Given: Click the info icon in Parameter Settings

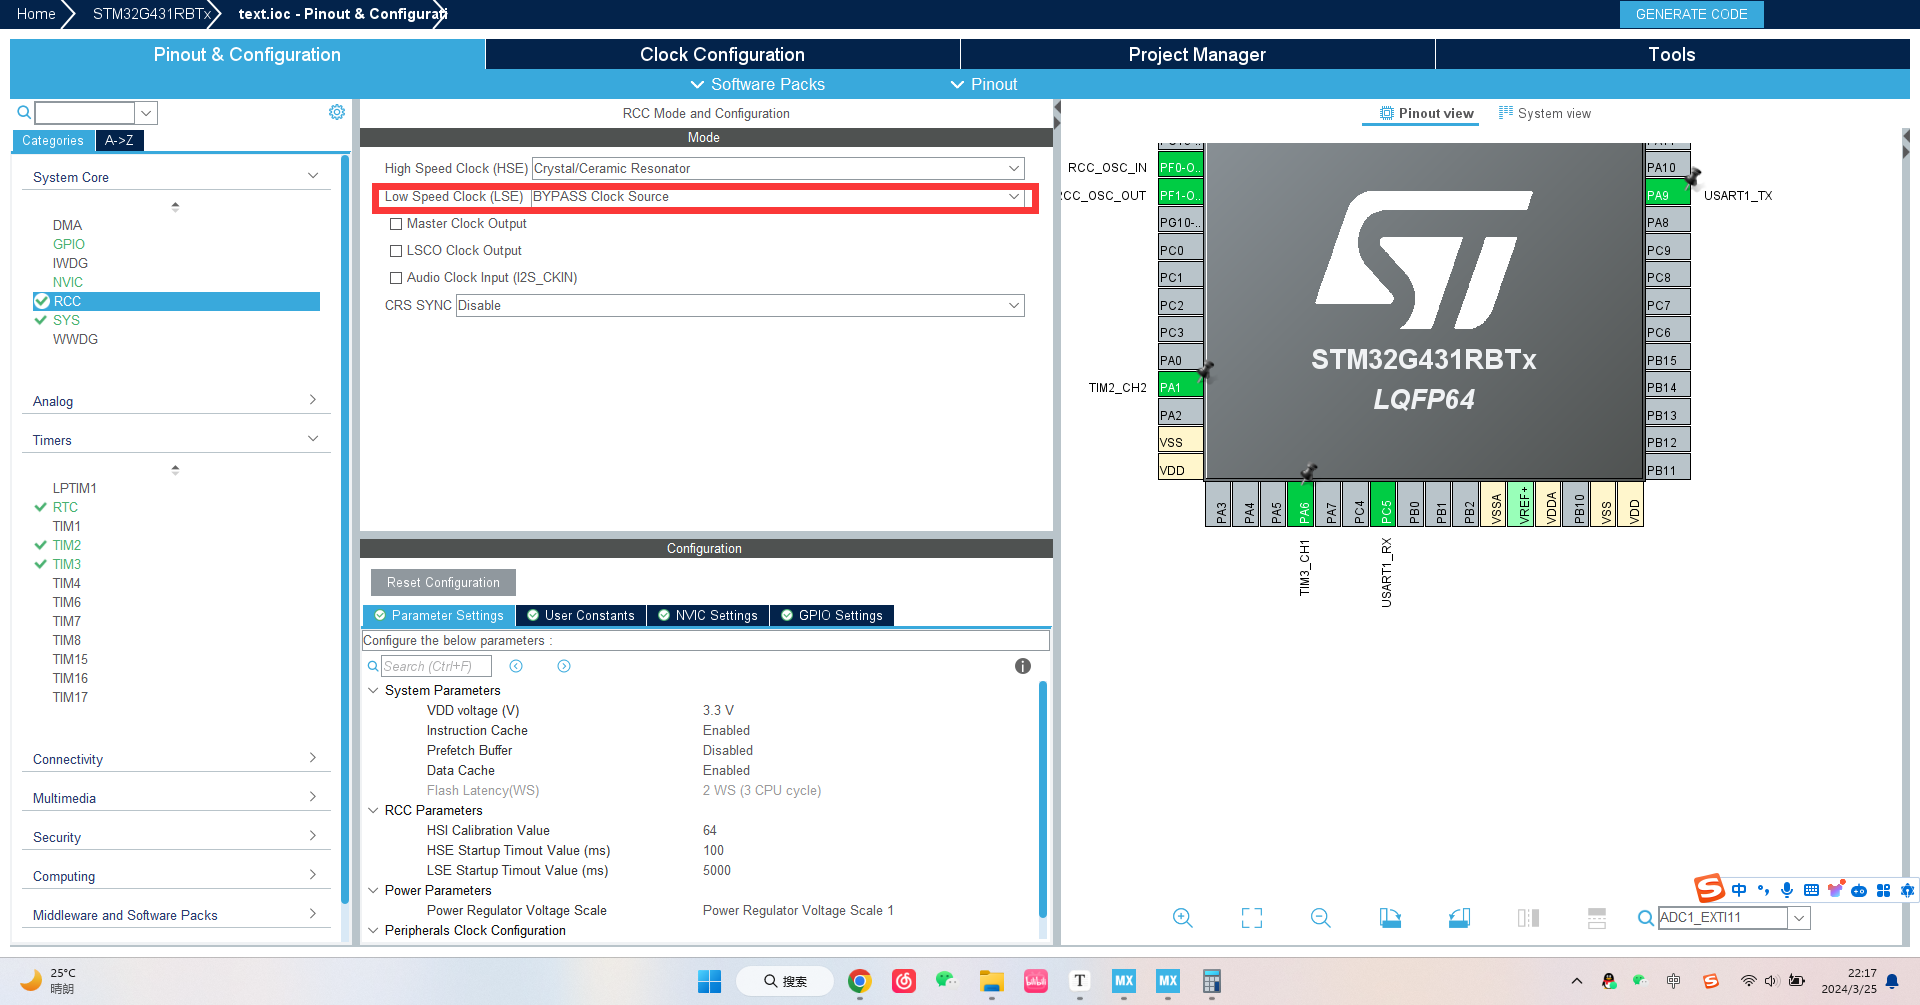Looking at the screenshot, I should (1023, 666).
